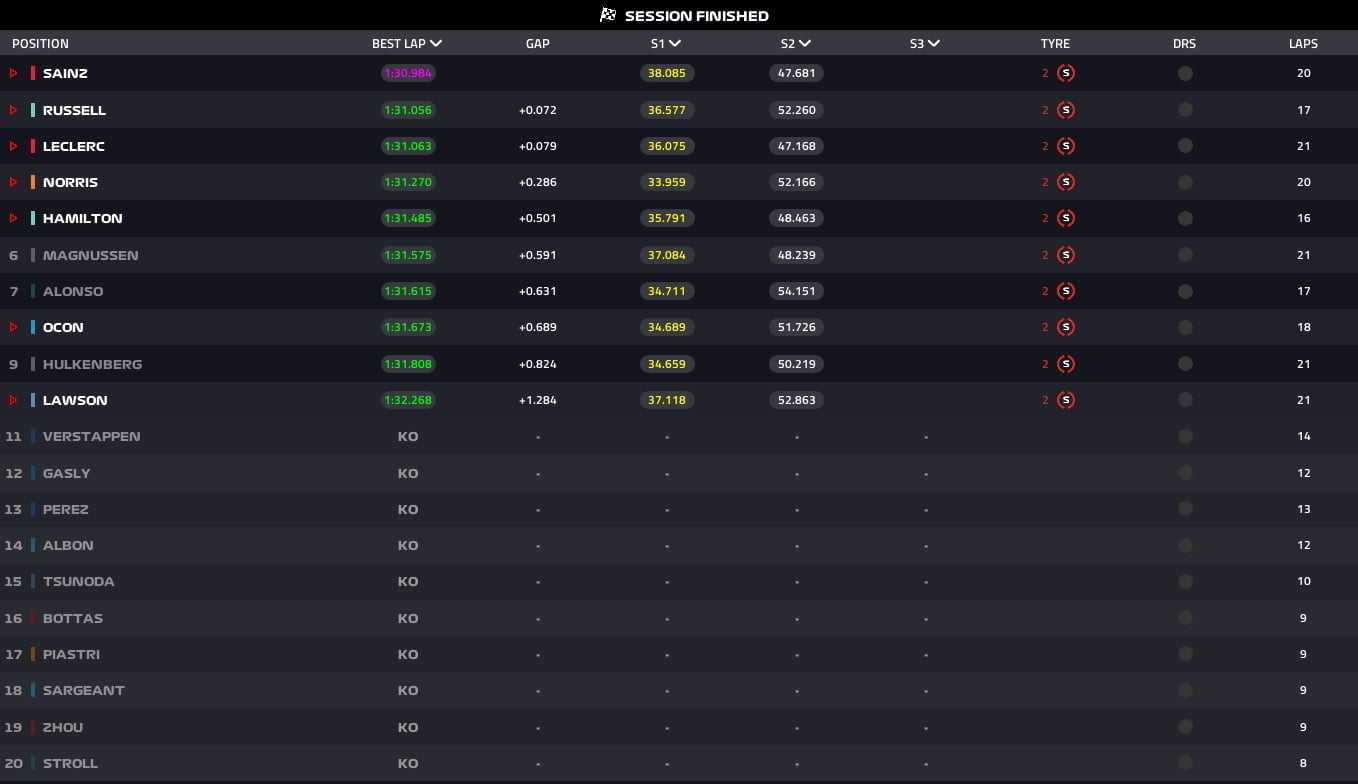Click the LAPS column header
The width and height of the screenshot is (1358, 784).
(1303, 44)
